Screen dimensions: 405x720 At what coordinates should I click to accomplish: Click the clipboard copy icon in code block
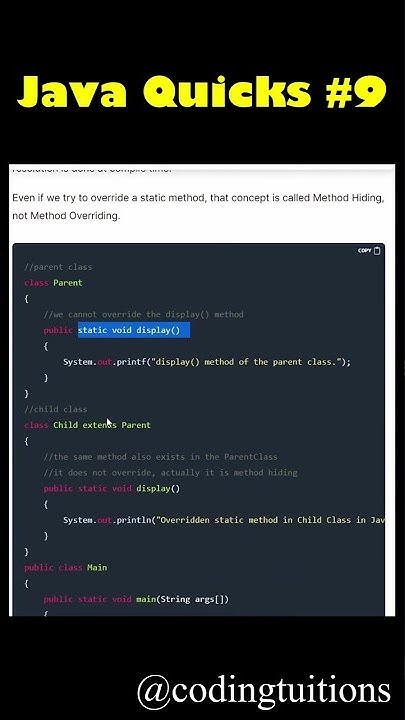377,251
